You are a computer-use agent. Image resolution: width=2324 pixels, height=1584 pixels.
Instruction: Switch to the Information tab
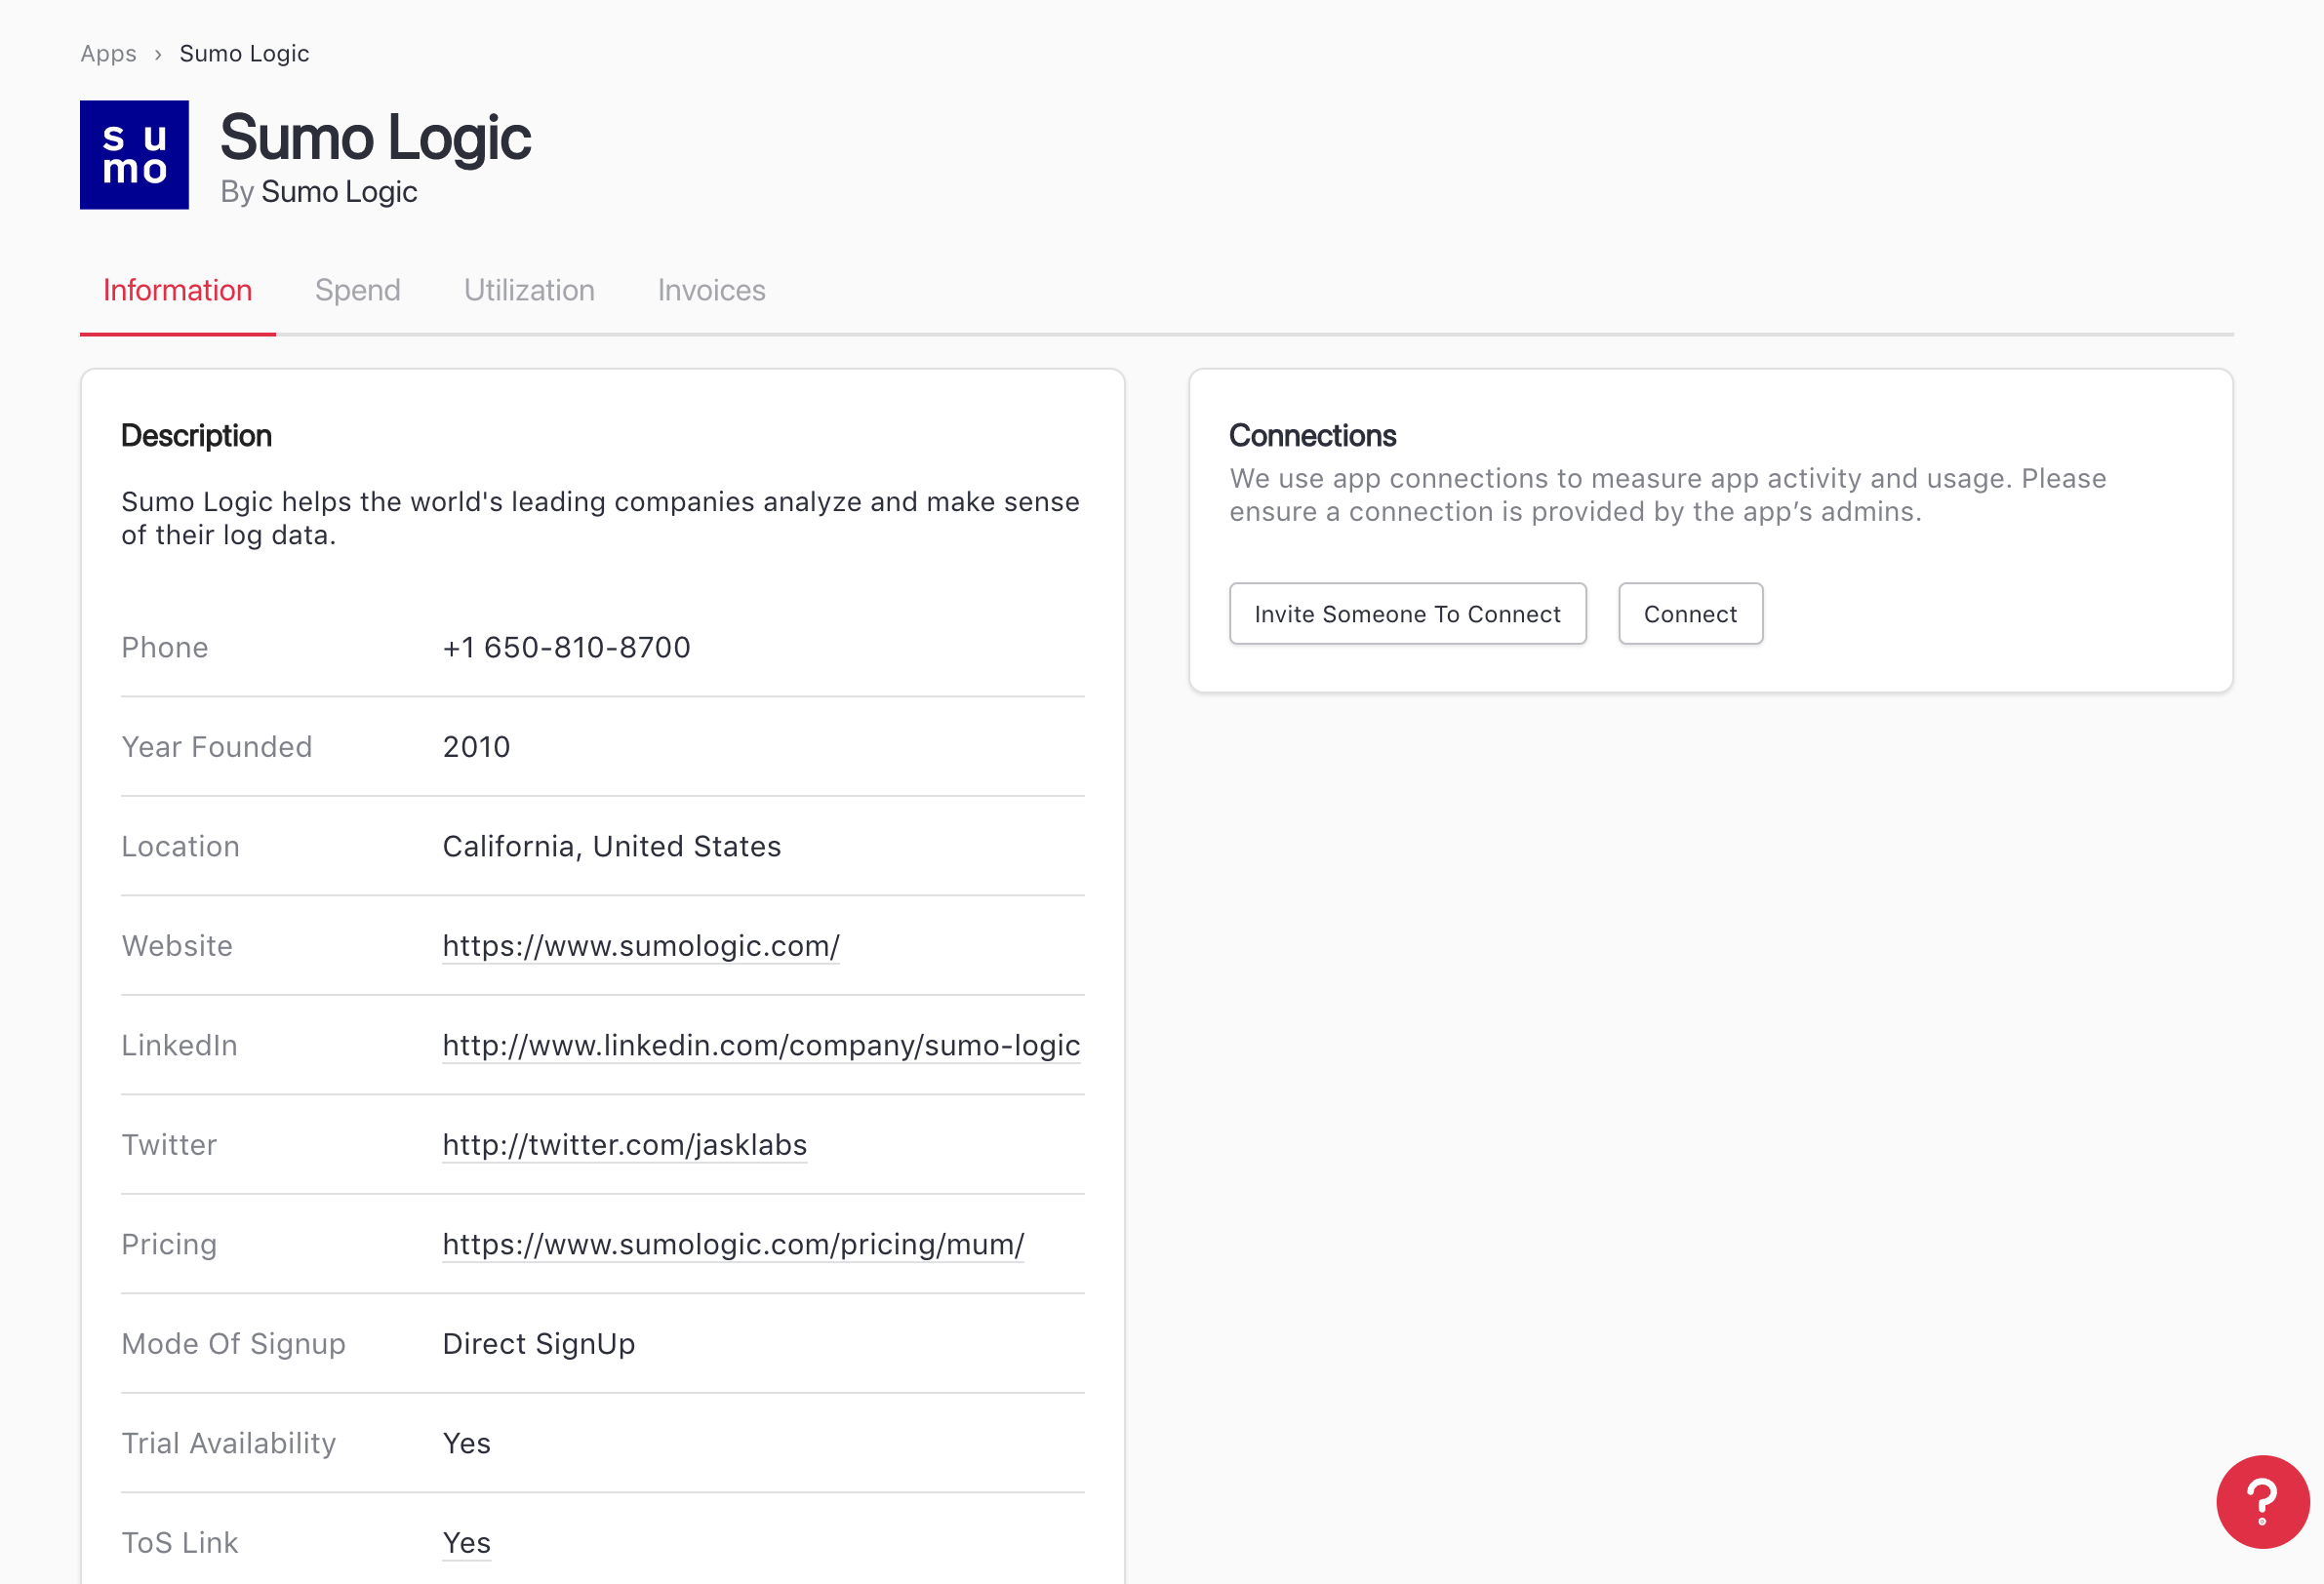pyautogui.click(x=177, y=290)
